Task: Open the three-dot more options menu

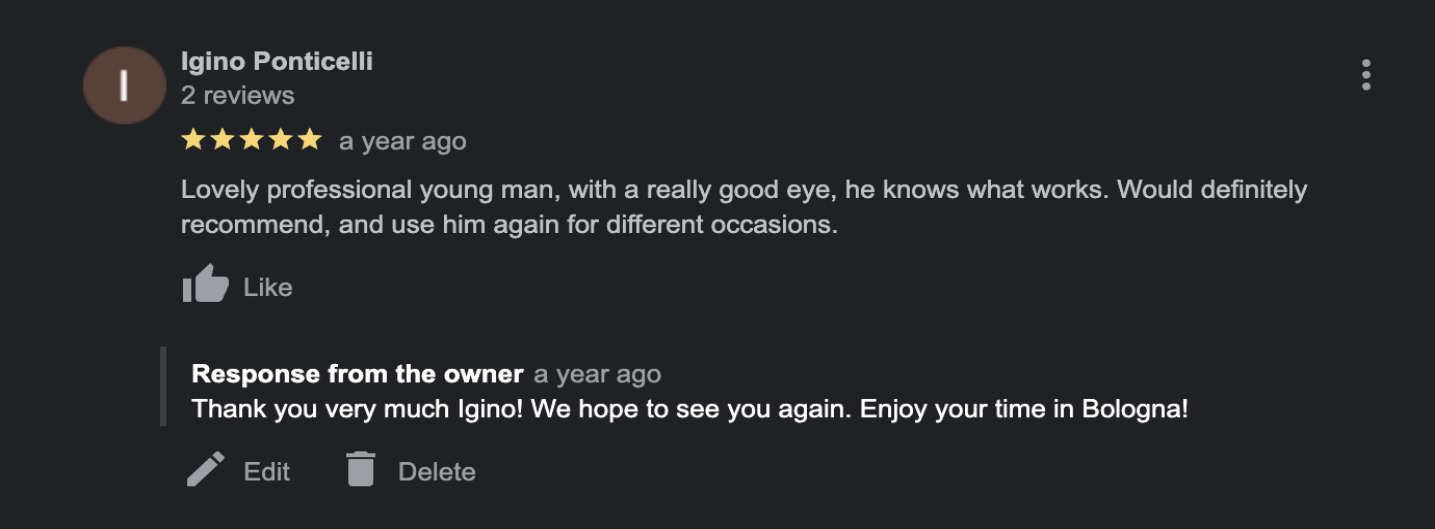Action: (1366, 75)
